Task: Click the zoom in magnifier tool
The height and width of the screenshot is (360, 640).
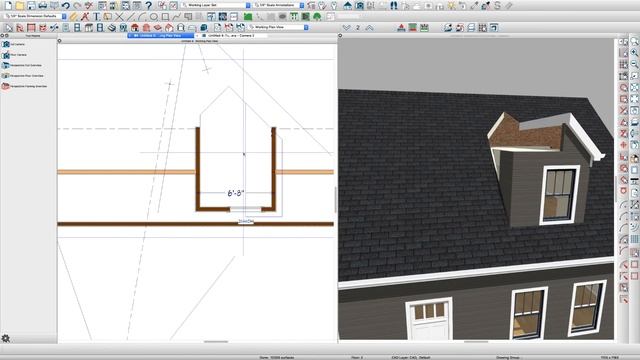Action: coord(634,53)
